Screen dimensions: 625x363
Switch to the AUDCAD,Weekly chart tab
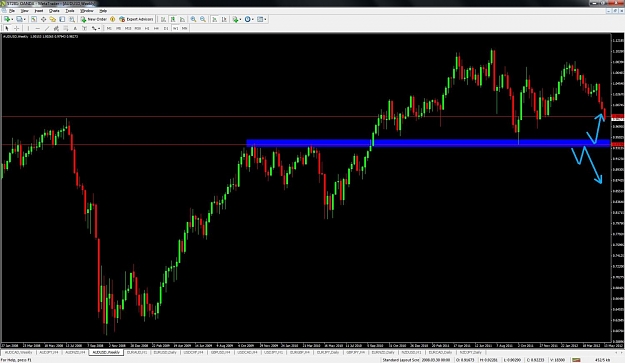(x=19, y=353)
